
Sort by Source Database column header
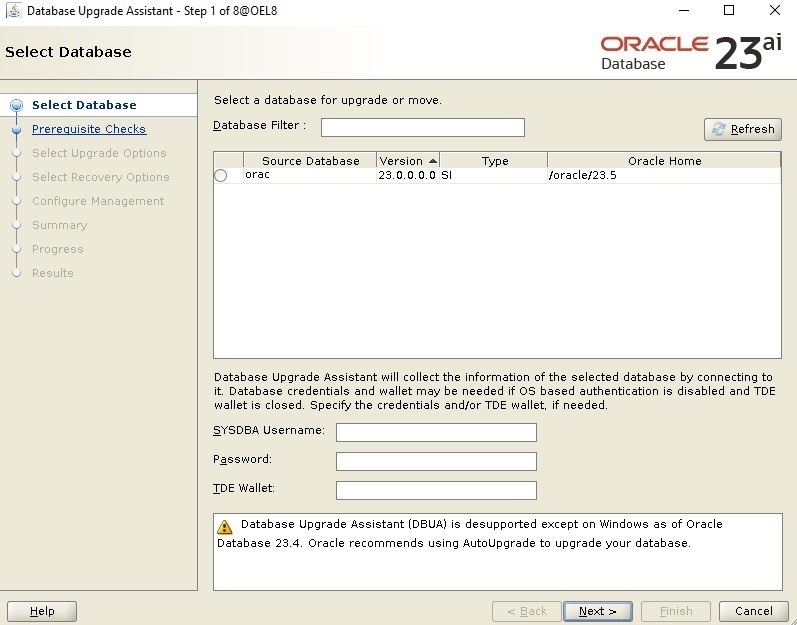(310, 161)
